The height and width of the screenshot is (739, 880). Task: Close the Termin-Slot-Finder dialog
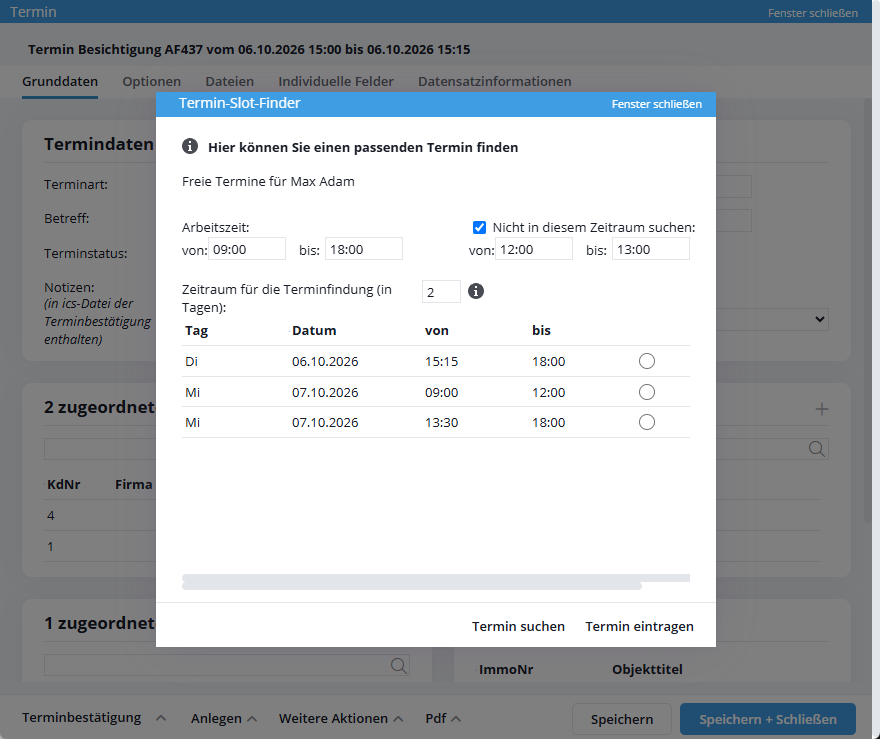pos(657,104)
